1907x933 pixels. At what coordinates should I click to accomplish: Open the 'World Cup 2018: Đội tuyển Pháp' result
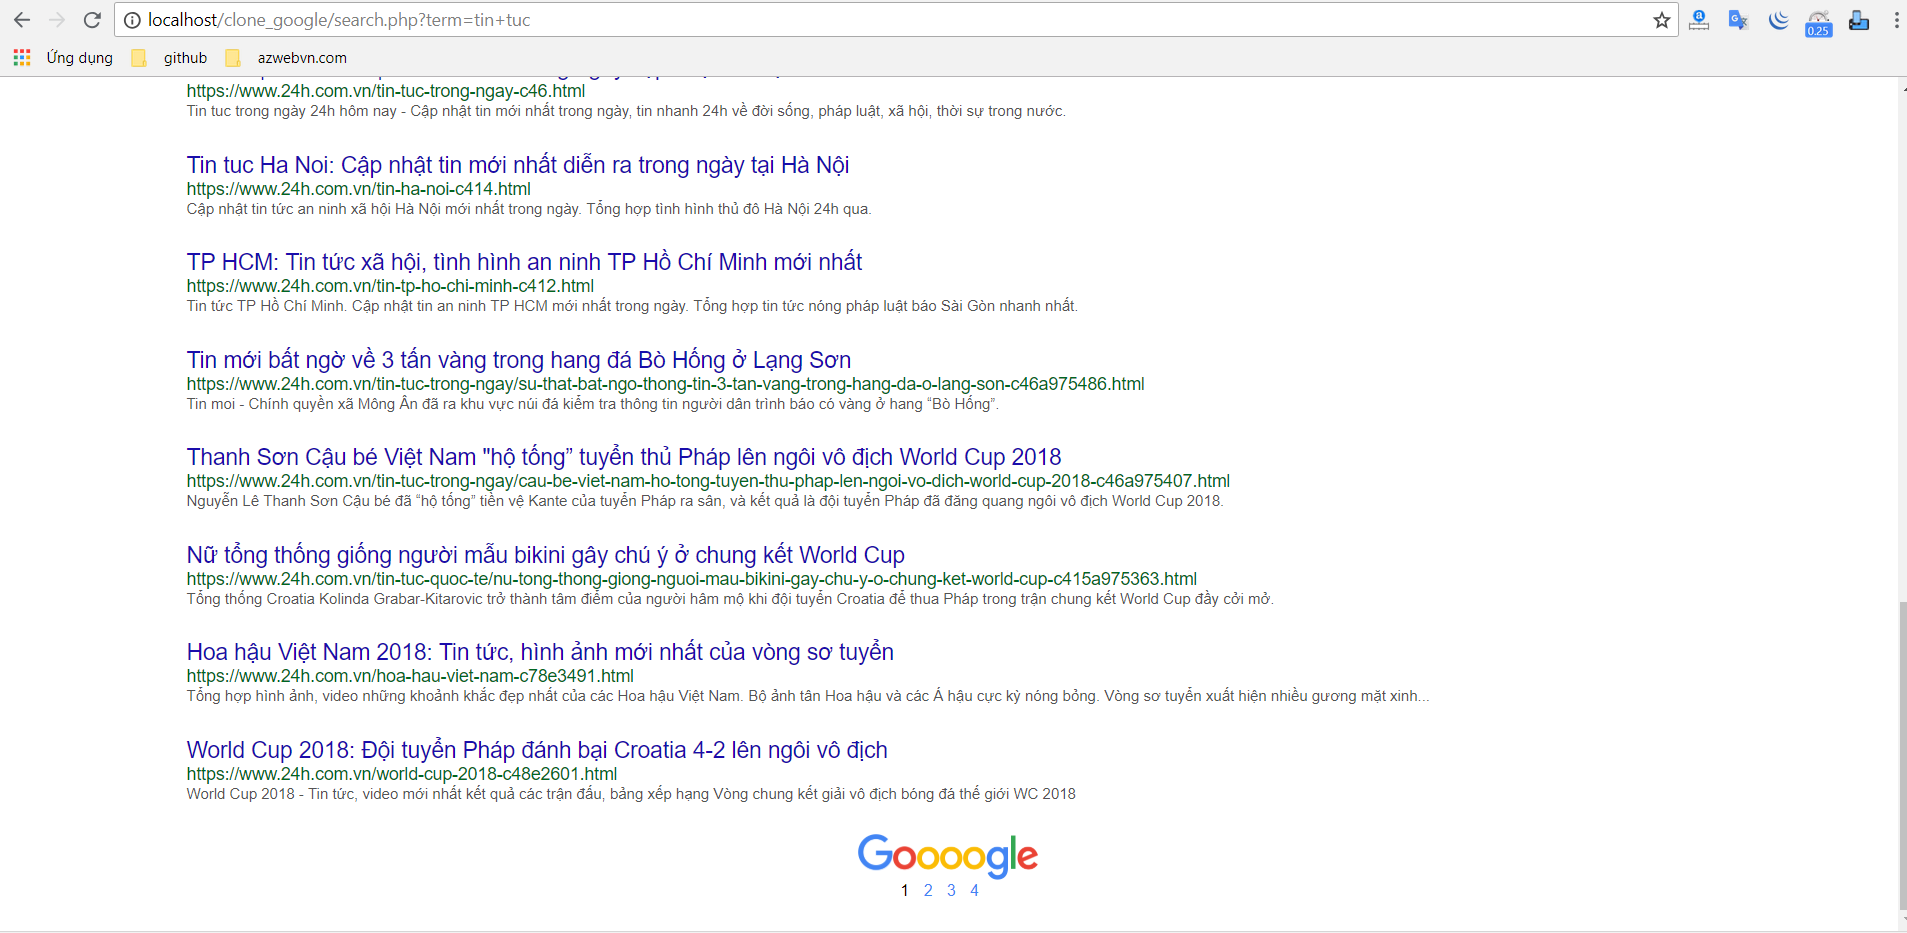coord(537,750)
